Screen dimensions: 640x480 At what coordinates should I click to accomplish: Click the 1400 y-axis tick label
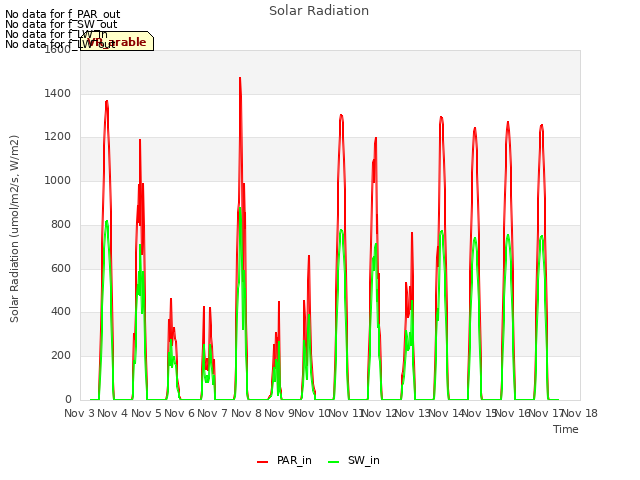click(58, 93)
